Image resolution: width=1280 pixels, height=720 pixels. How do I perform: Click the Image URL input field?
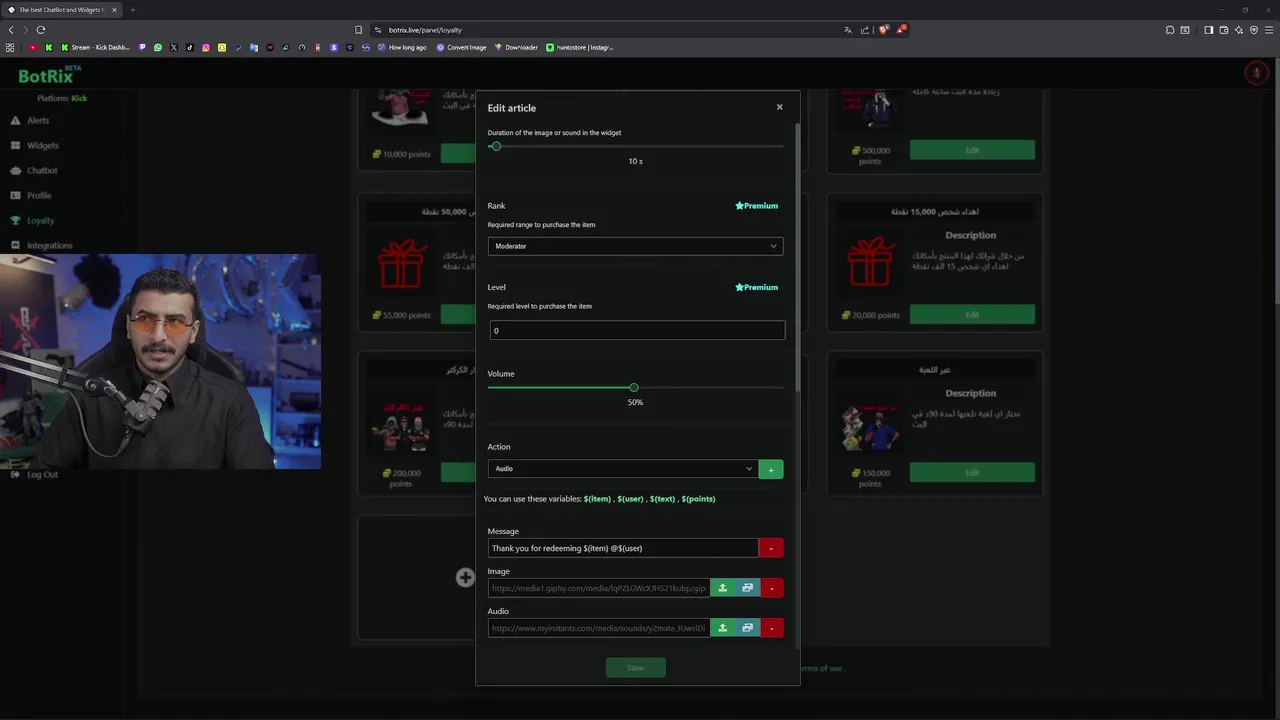click(x=599, y=588)
